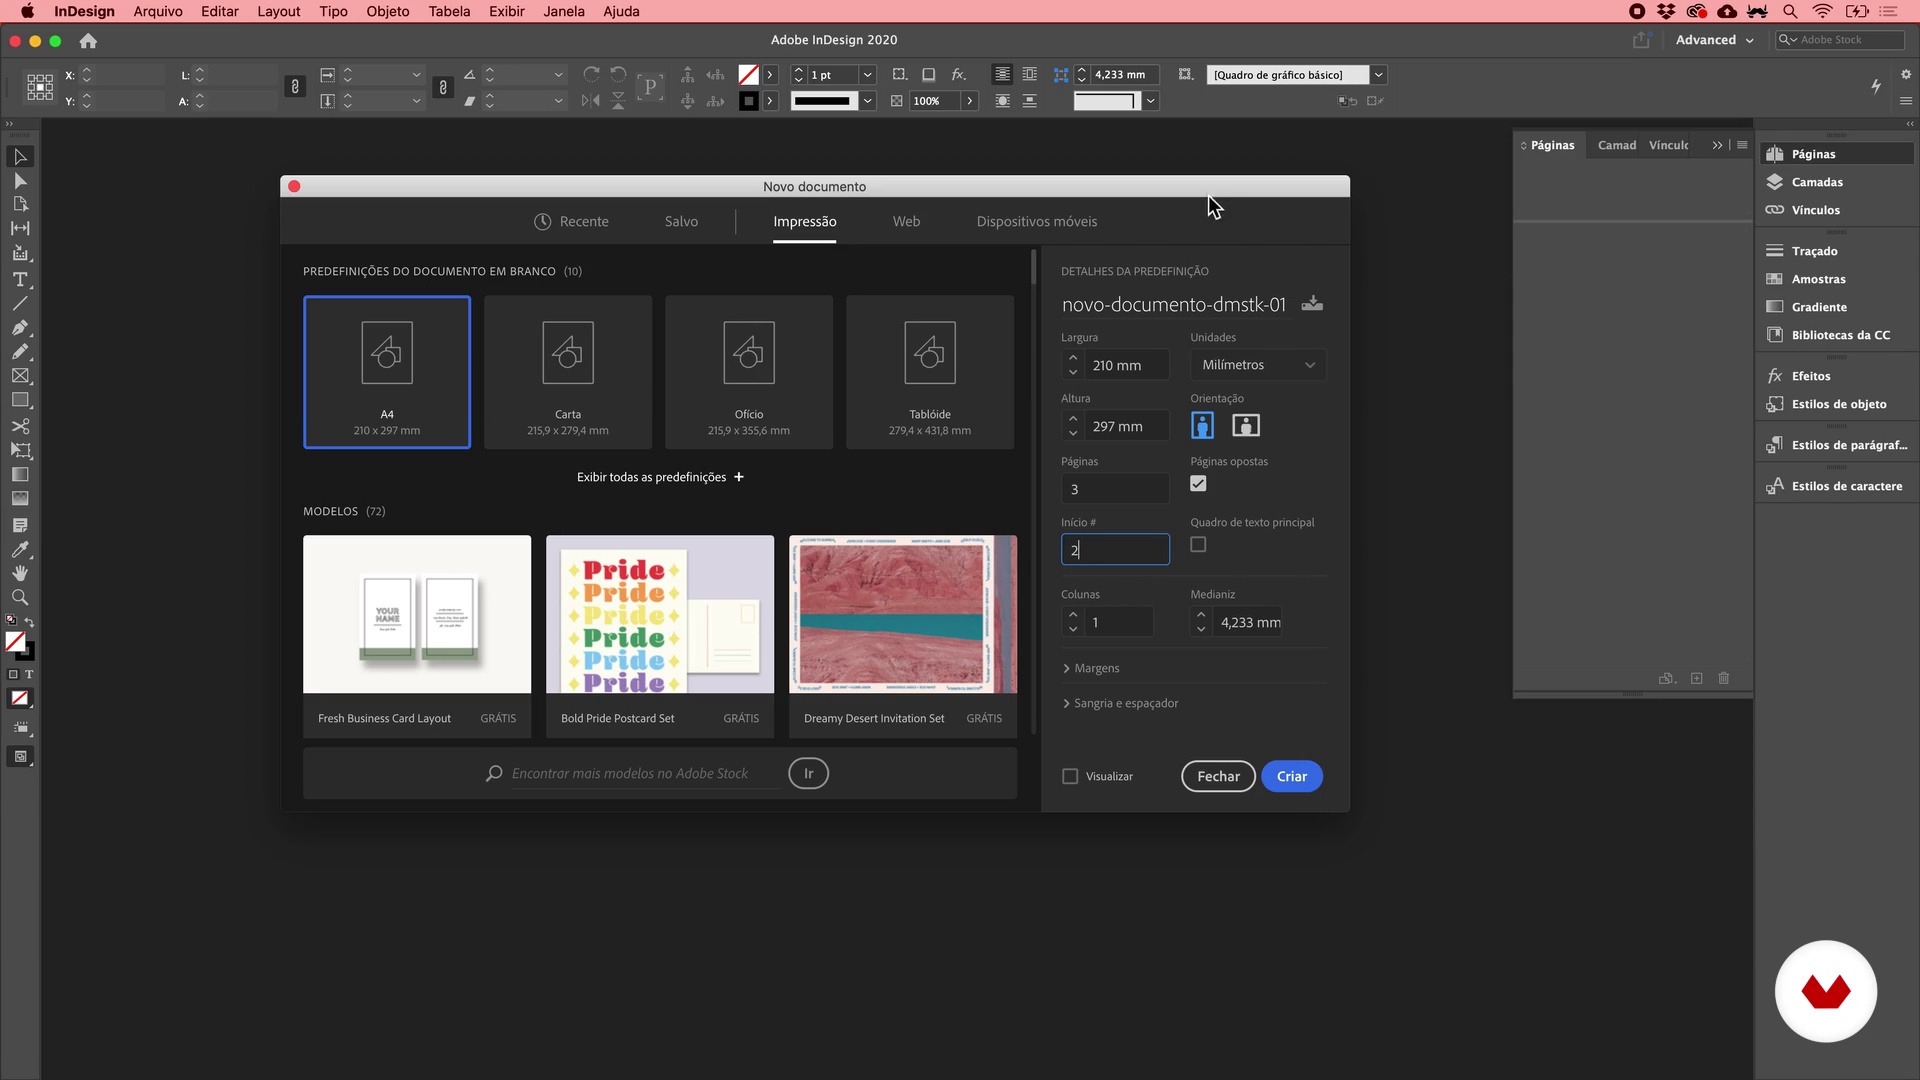
Task: Click the Adobe Stock template search field
Action: pyautogui.click(x=645, y=774)
